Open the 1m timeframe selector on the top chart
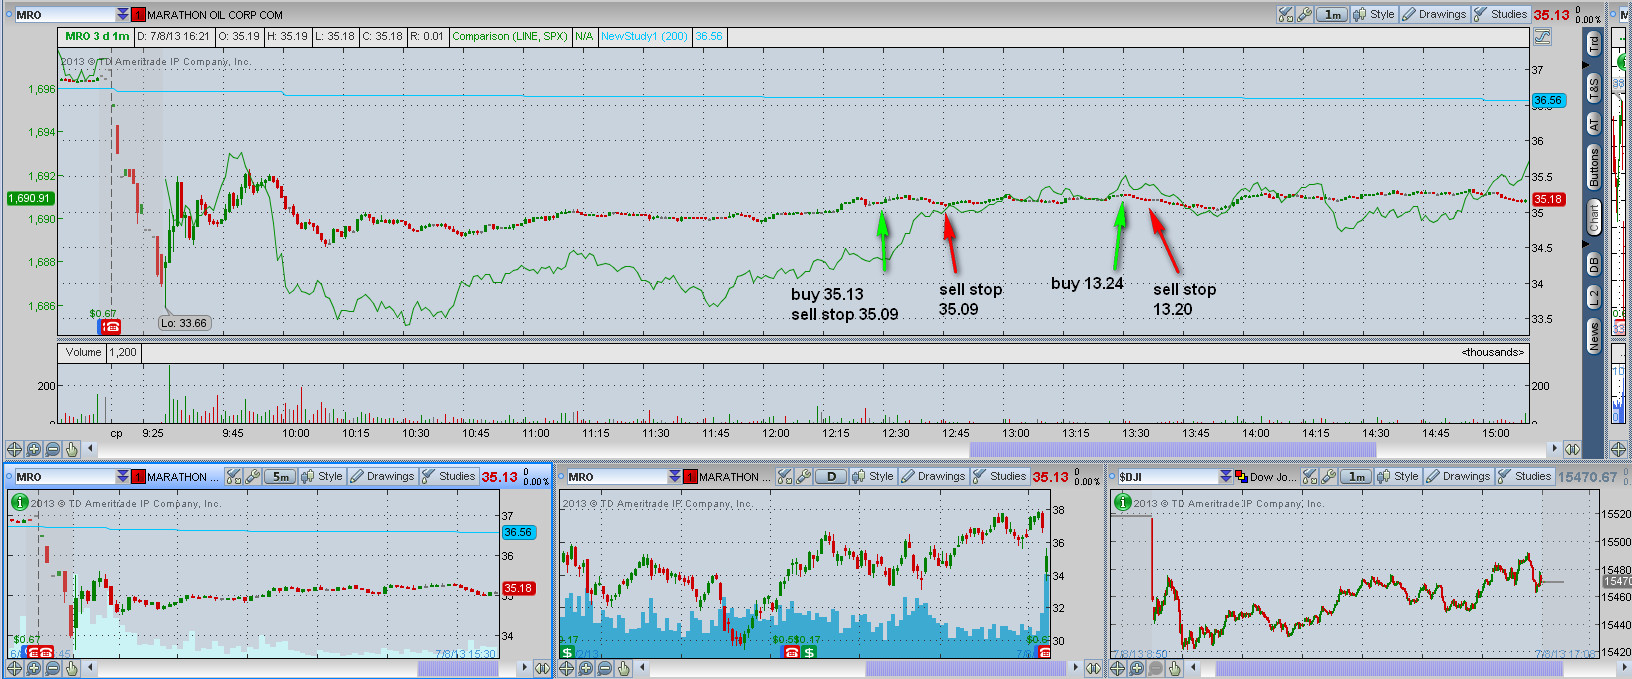The width and height of the screenshot is (1632, 679). point(1332,15)
